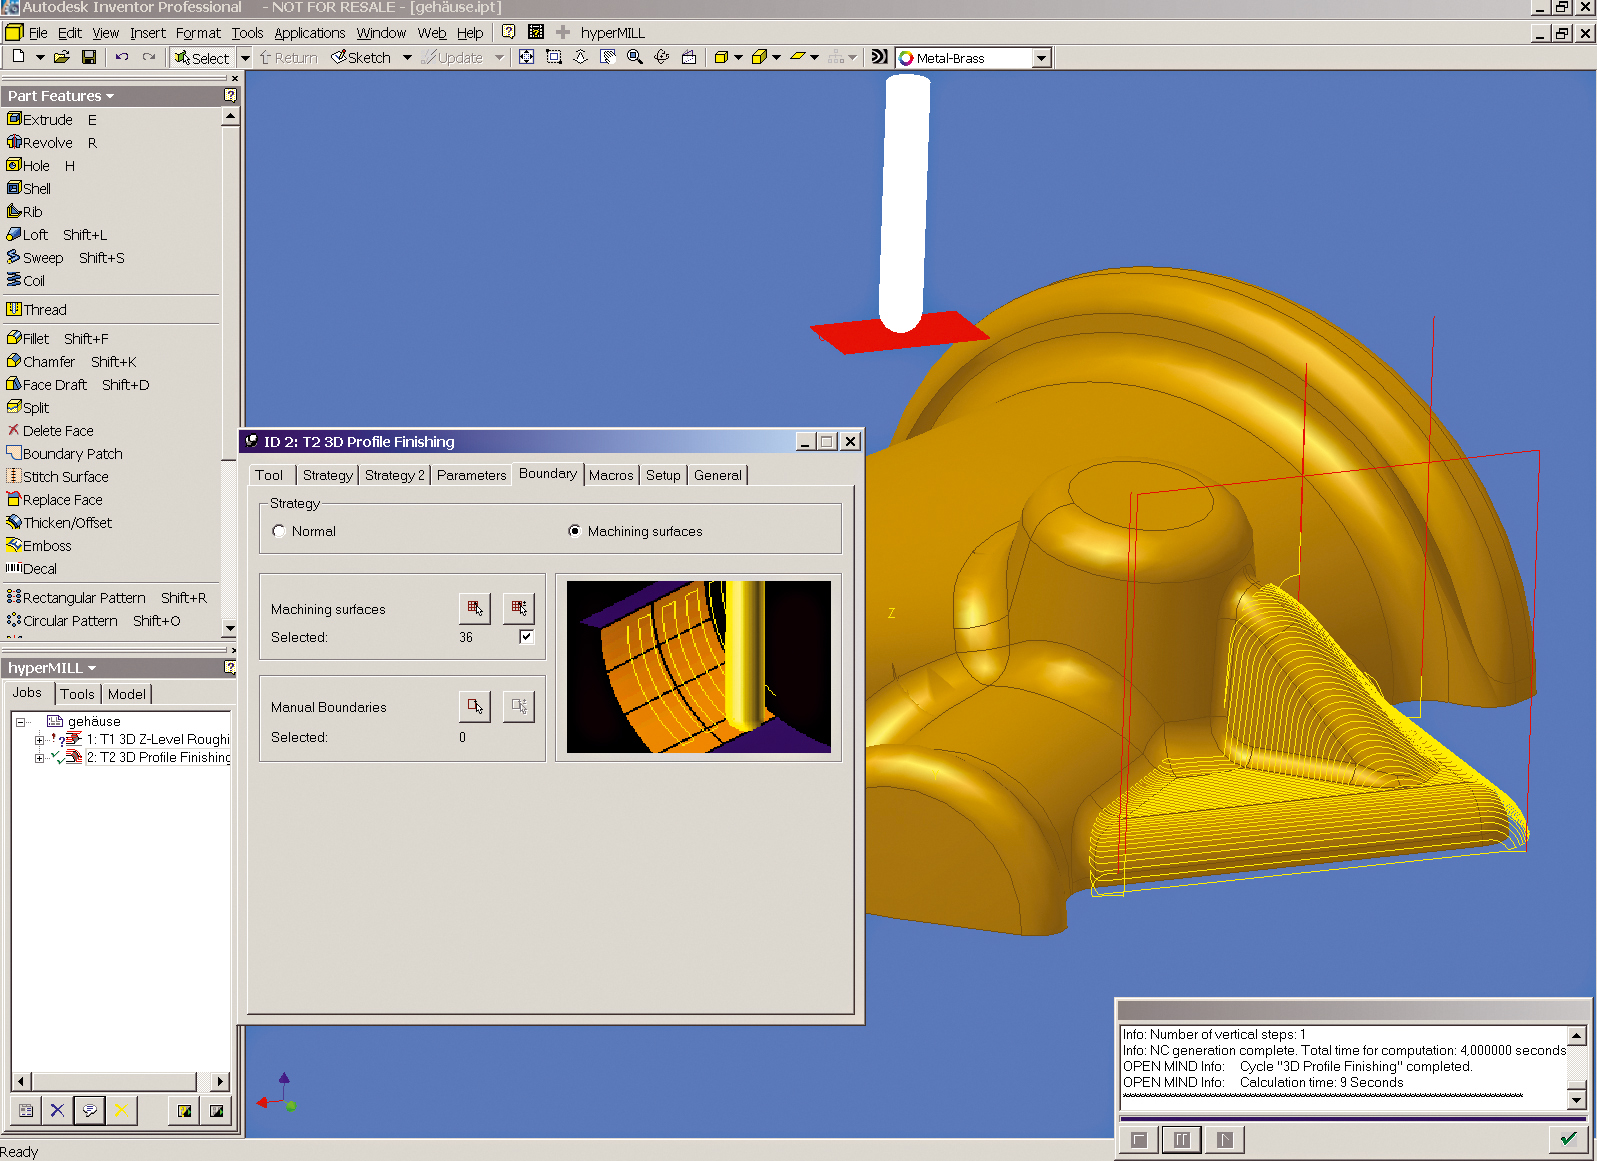1597x1161 pixels.
Task: Click the Return button
Action: 288,58
